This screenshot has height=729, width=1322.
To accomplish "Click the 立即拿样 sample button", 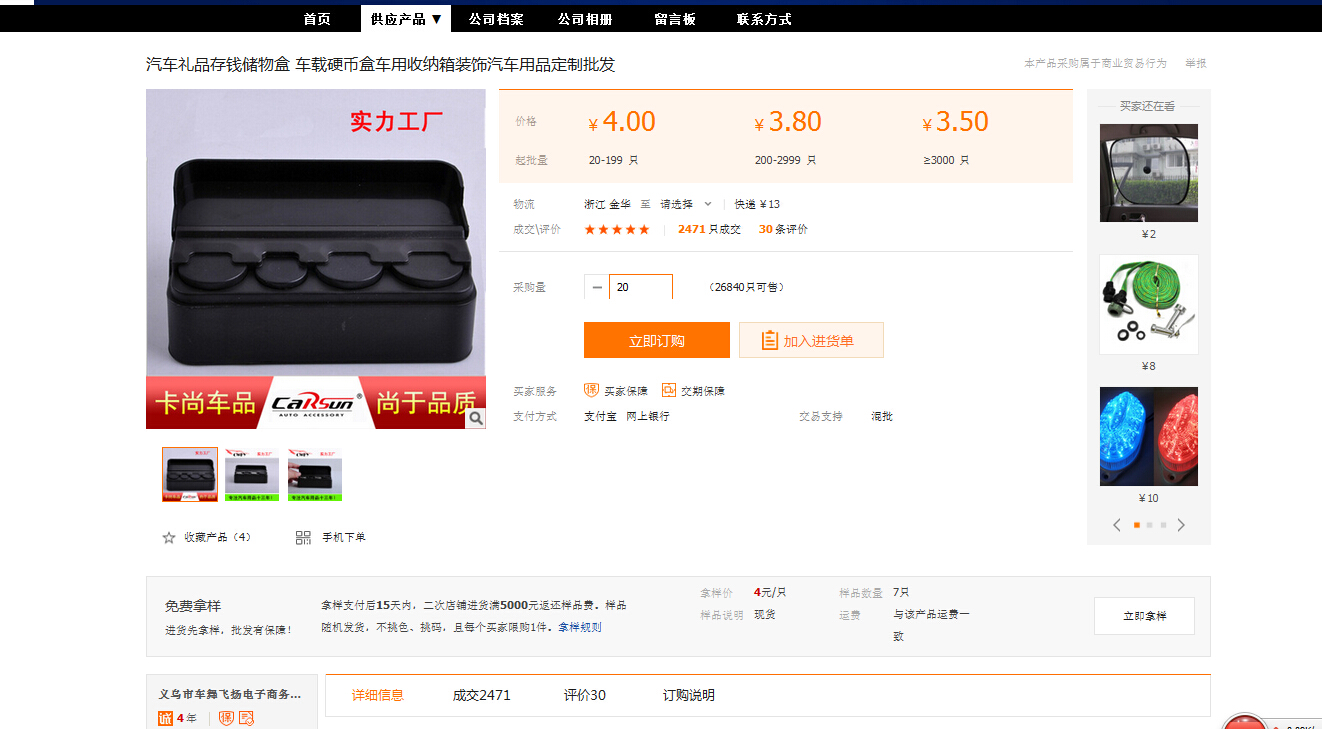I will 1144,616.
